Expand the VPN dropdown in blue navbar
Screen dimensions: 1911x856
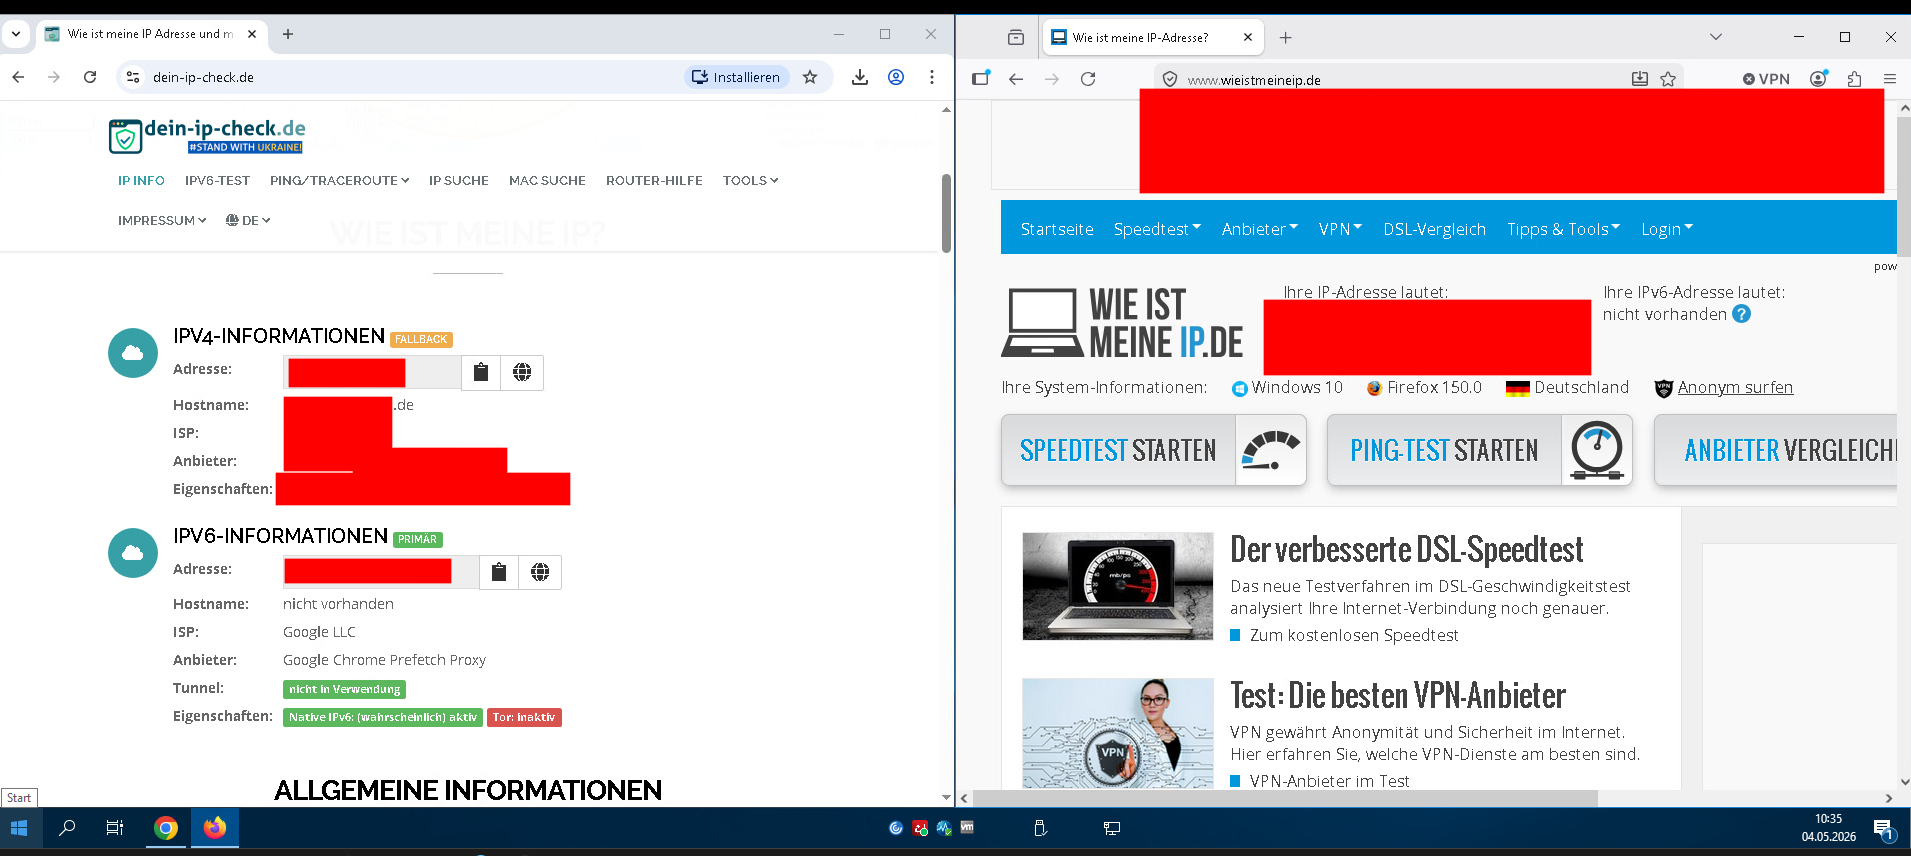pos(1340,229)
